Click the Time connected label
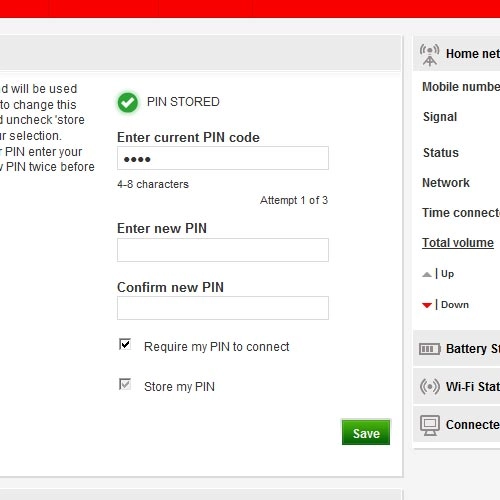500x500 pixels. (x=461, y=213)
